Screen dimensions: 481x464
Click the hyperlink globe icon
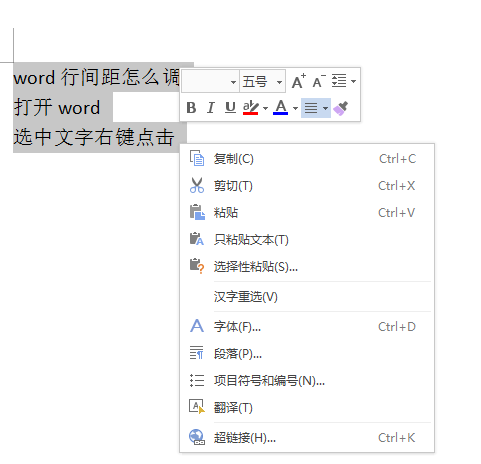tap(197, 437)
